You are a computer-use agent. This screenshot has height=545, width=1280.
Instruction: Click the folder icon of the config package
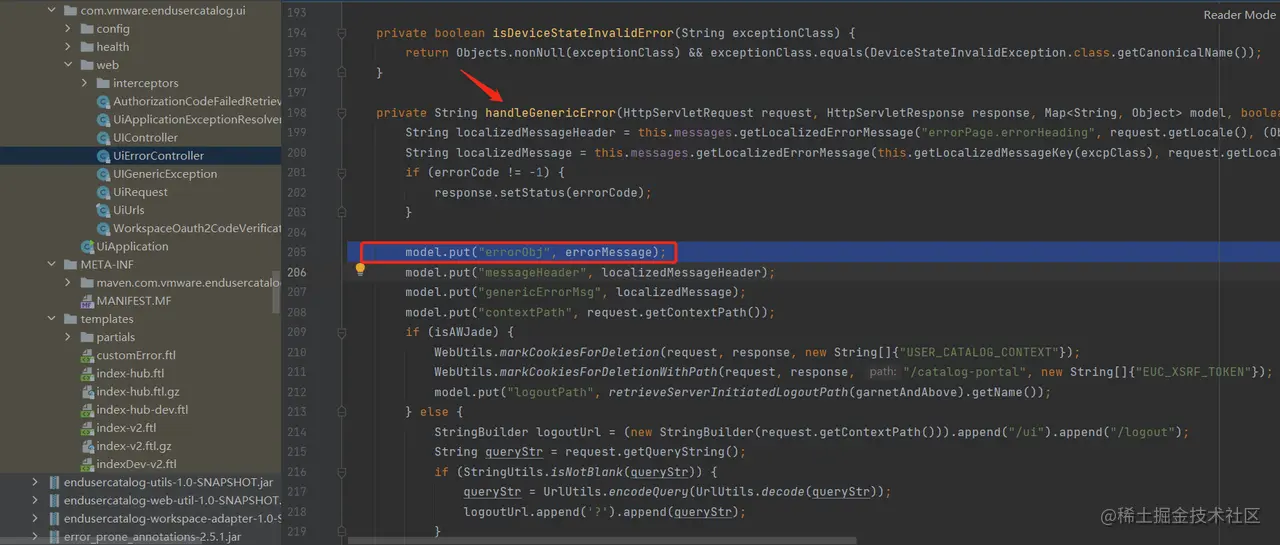[x=87, y=29]
